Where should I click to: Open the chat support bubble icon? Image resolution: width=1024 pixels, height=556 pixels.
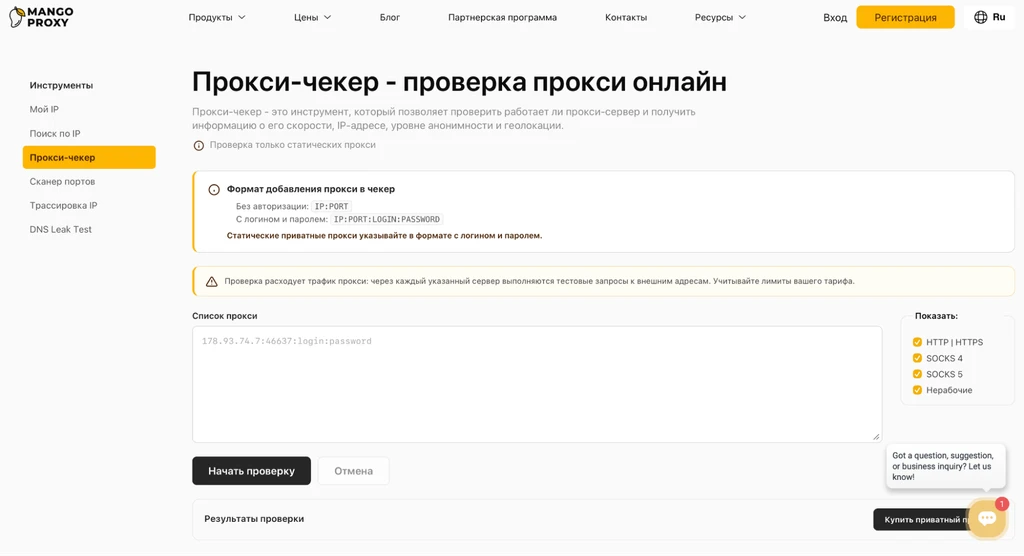pos(987,519)
